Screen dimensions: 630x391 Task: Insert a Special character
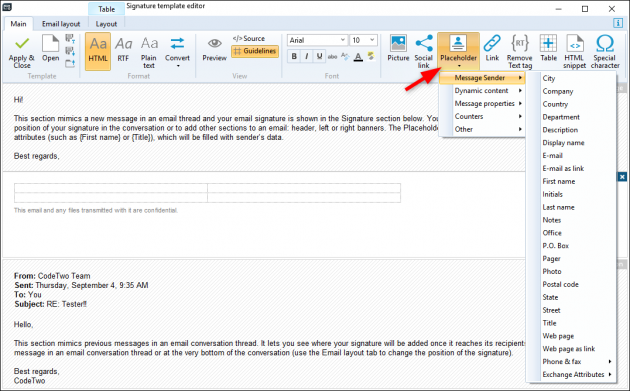605,52
